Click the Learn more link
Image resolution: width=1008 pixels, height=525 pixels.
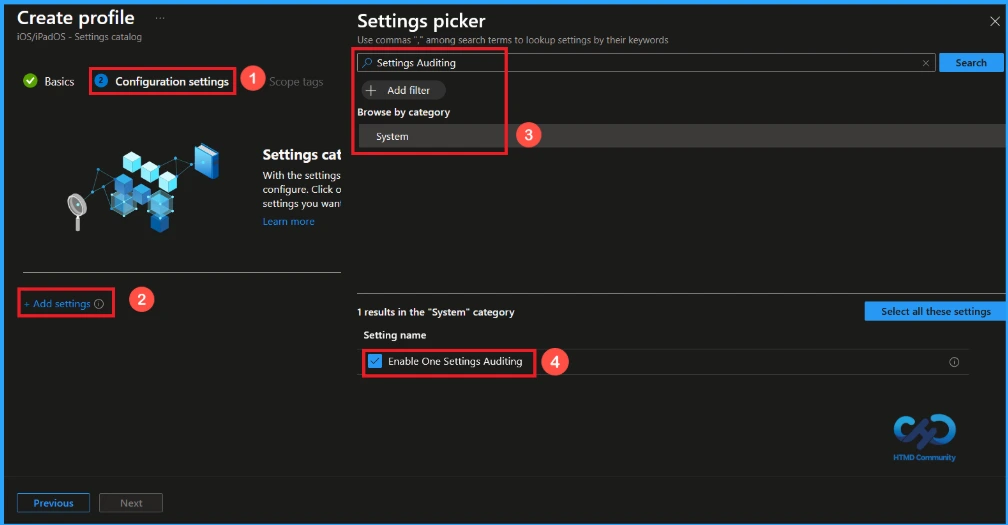coord(288,221)
